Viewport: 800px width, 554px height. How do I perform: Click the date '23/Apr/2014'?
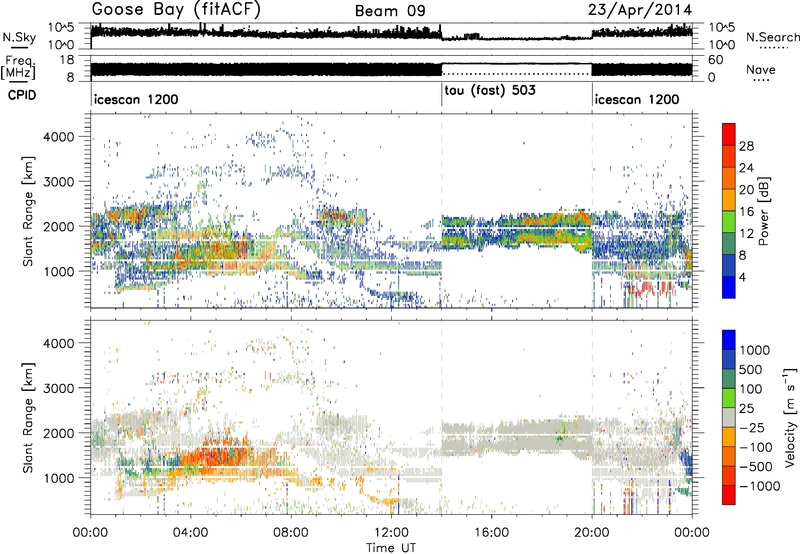640,10
